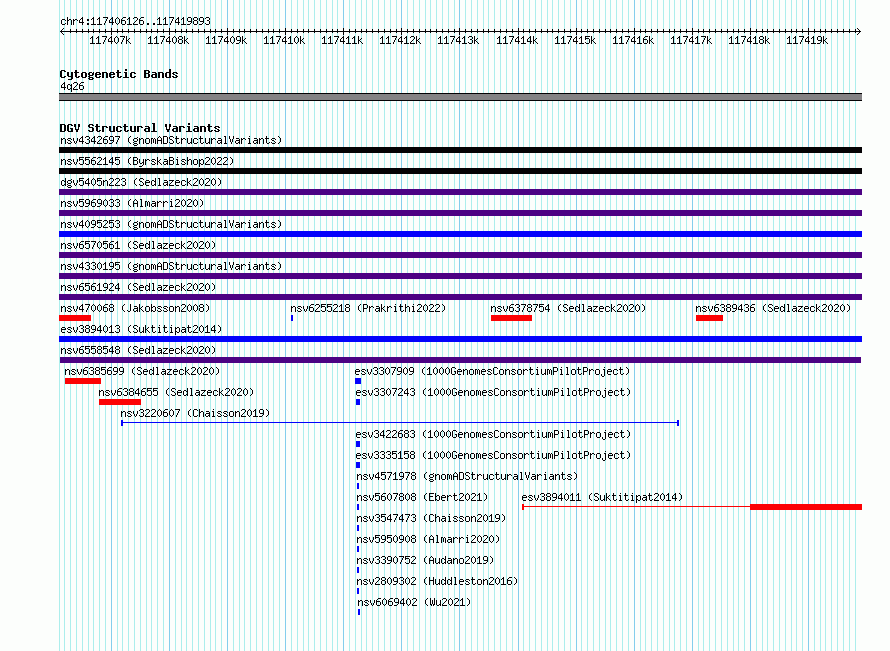Select the Cytogenetic Bands track heading
Image resolution: width=890 pixels, height=651 pixels.
(x=119, y=74)
